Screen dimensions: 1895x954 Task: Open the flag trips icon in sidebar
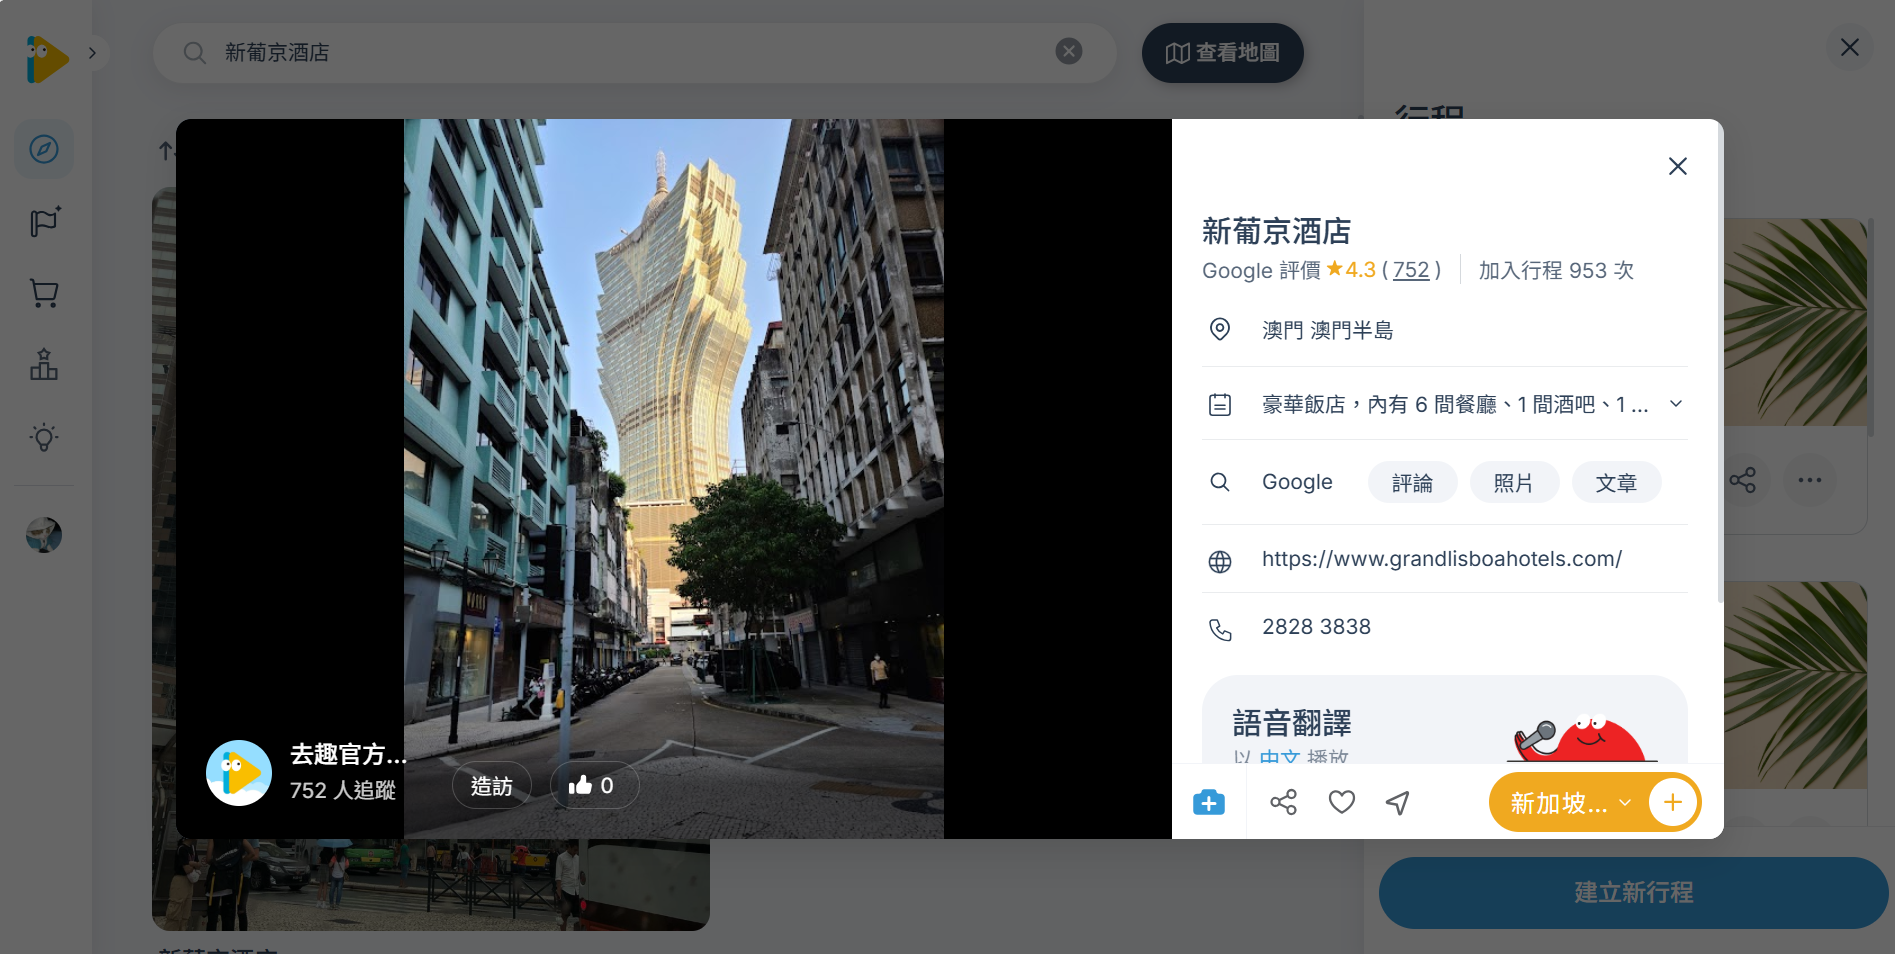pos(44,221)
